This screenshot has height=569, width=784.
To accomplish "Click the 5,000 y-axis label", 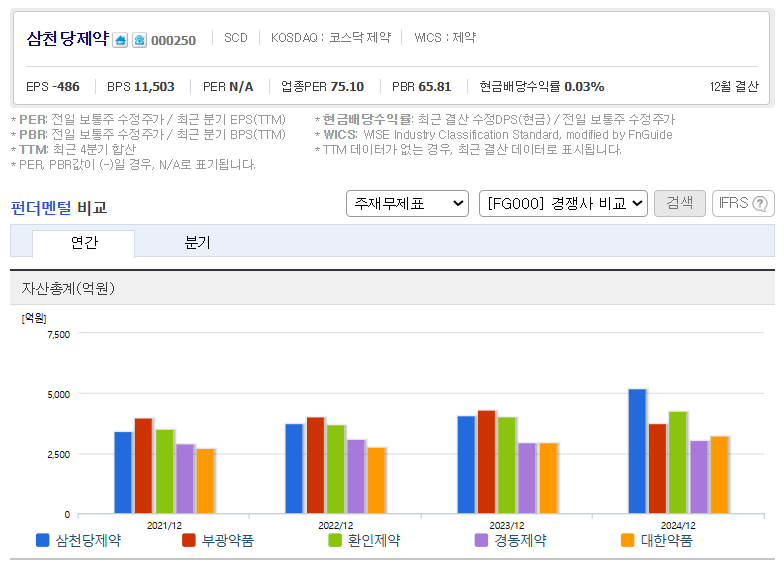I will click(x=58, y=394).
